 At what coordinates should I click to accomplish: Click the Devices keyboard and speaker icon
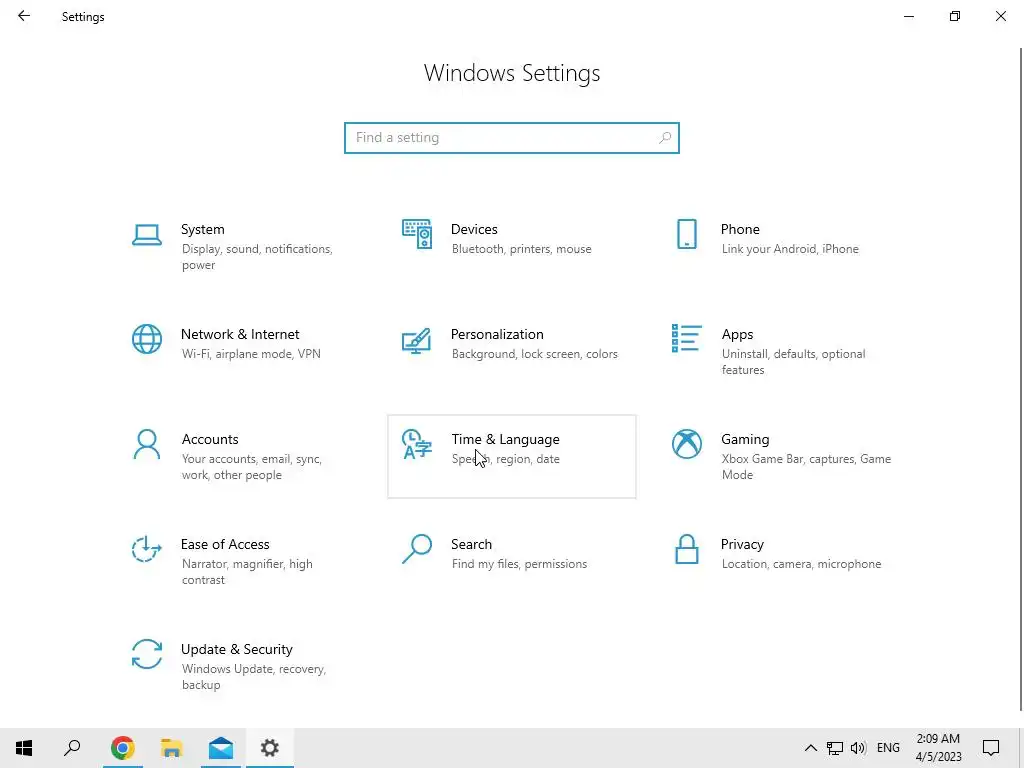pyautogui.click(x=417, y=234)
